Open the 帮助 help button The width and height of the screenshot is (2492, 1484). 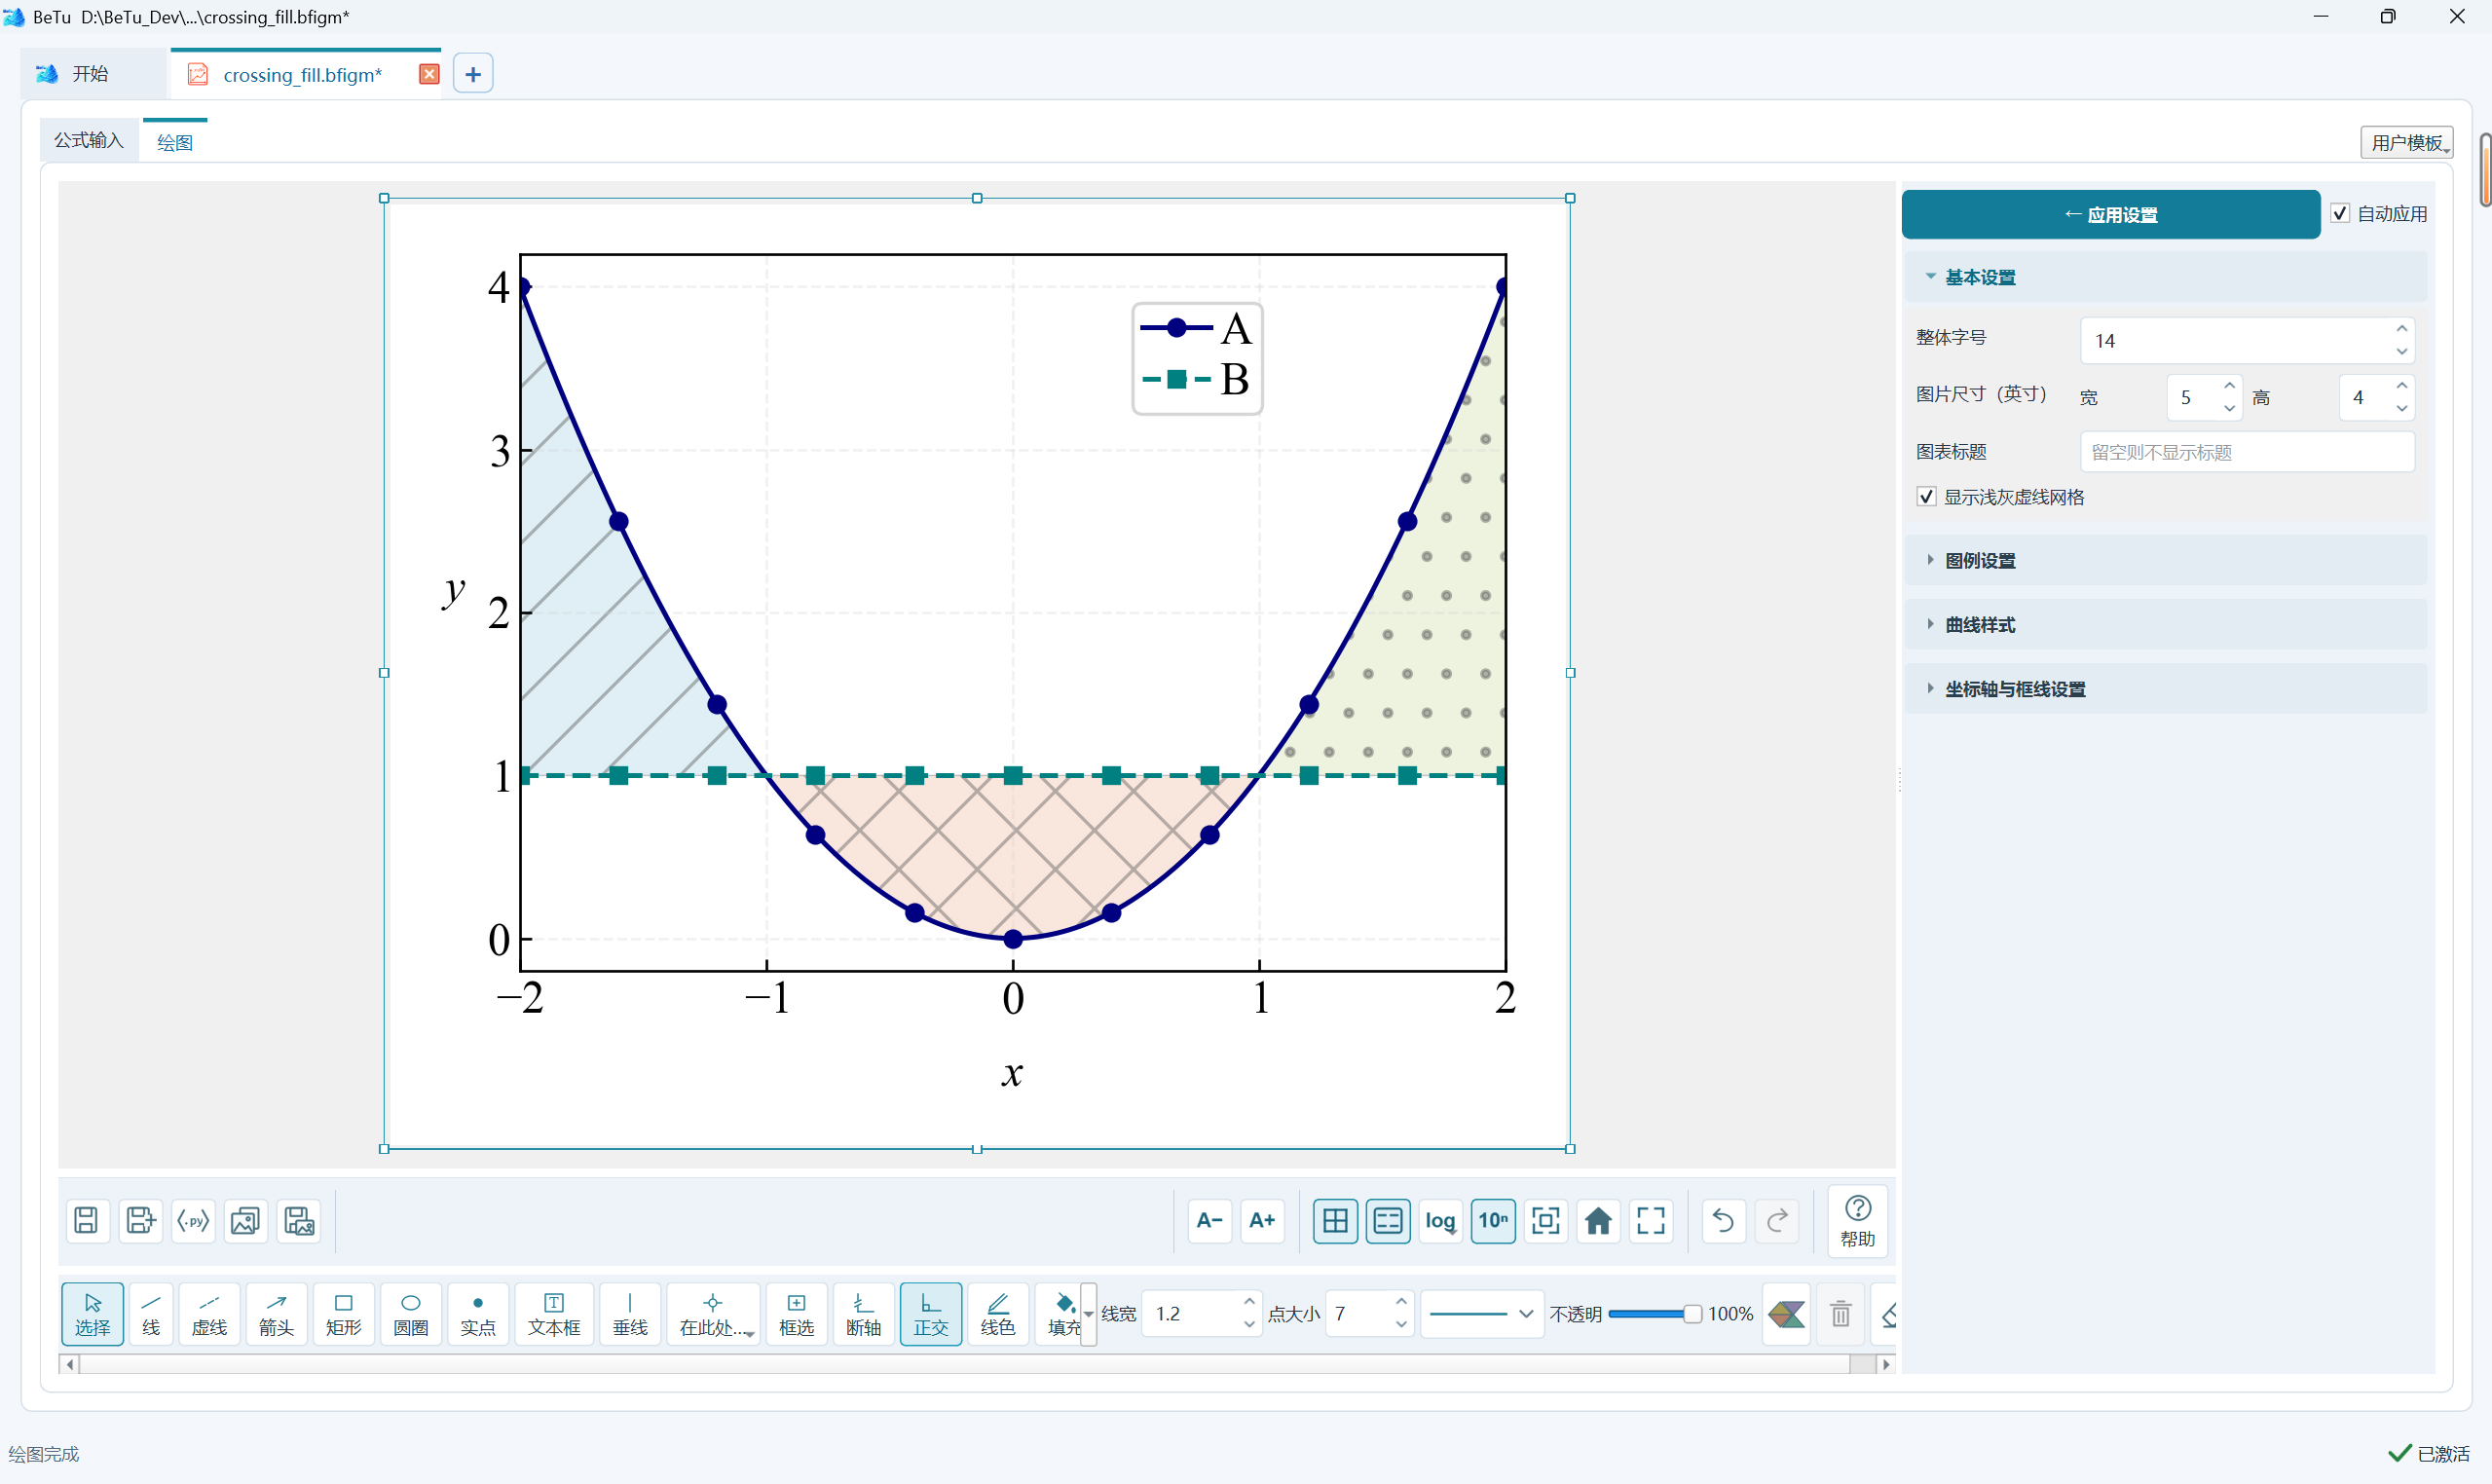pos(1858,1220)
